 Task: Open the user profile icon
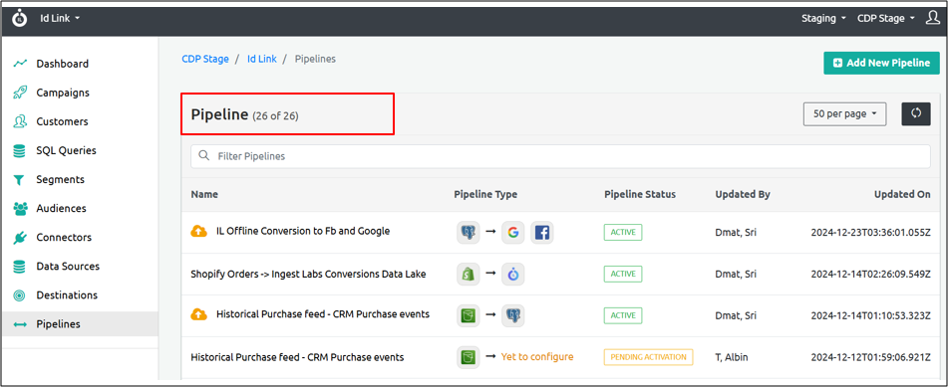tap(933, 18)
